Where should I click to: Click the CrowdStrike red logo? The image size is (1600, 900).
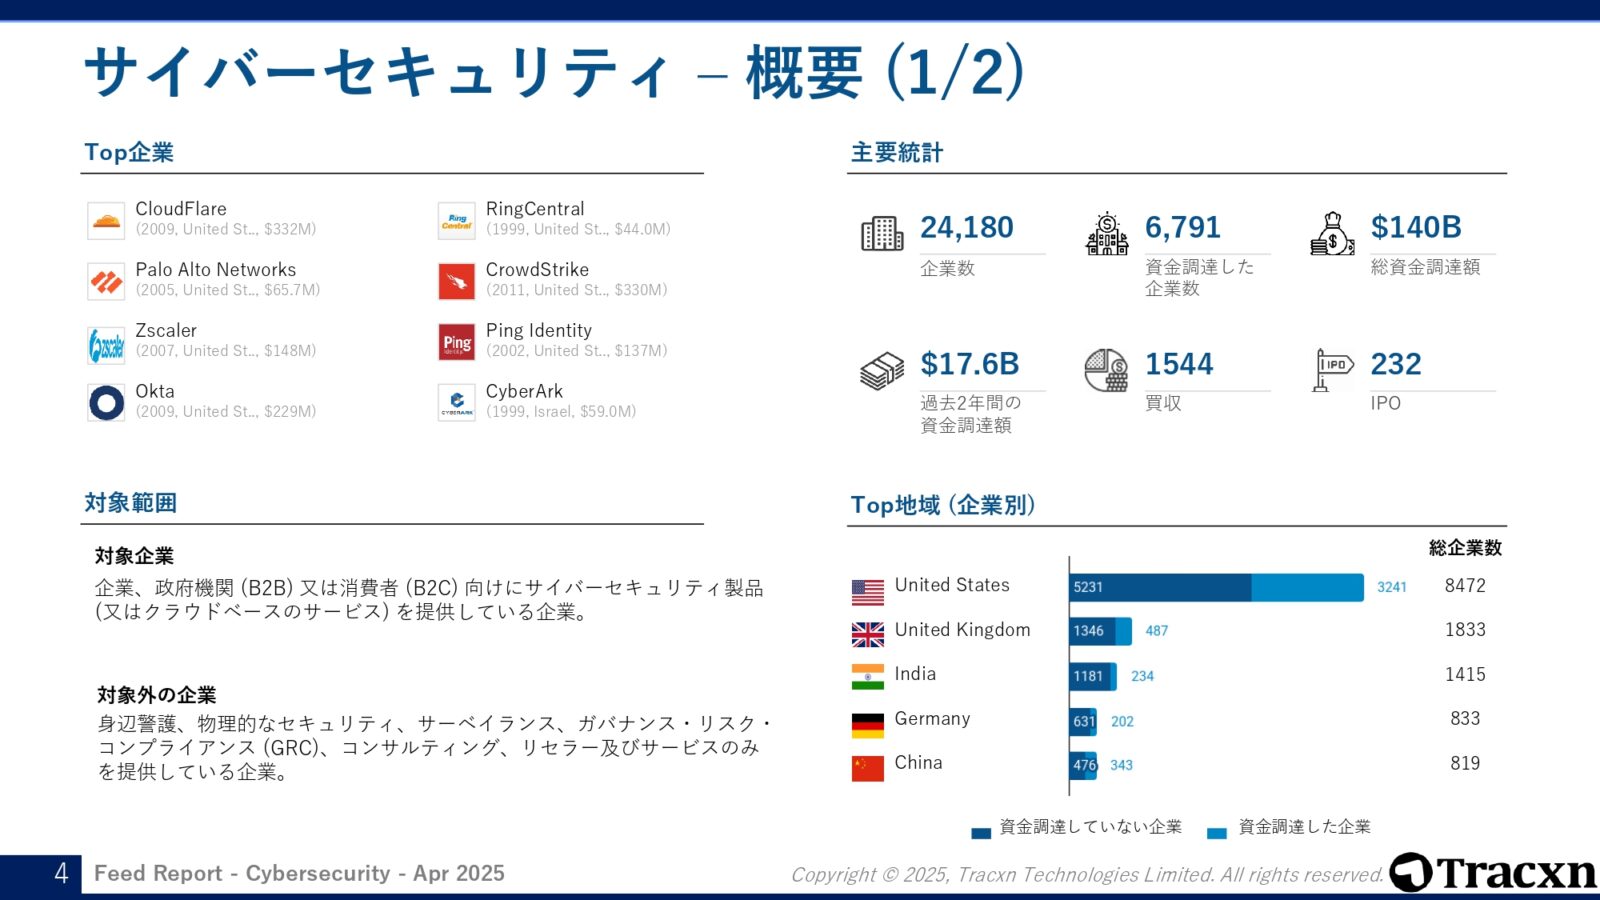(457, 281)
